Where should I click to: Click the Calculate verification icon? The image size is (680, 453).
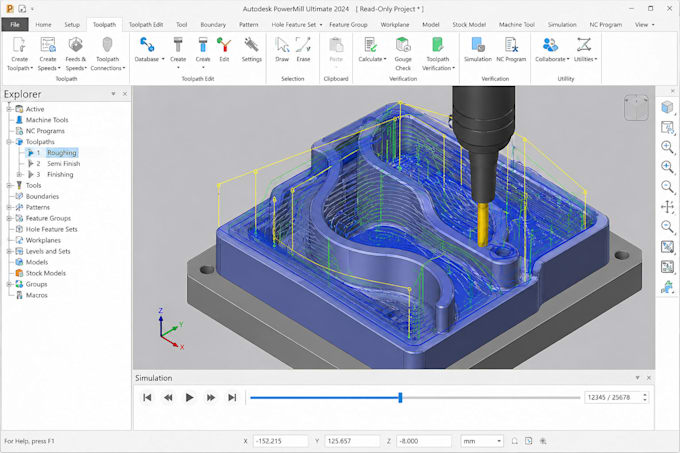[x=370, y=45]
